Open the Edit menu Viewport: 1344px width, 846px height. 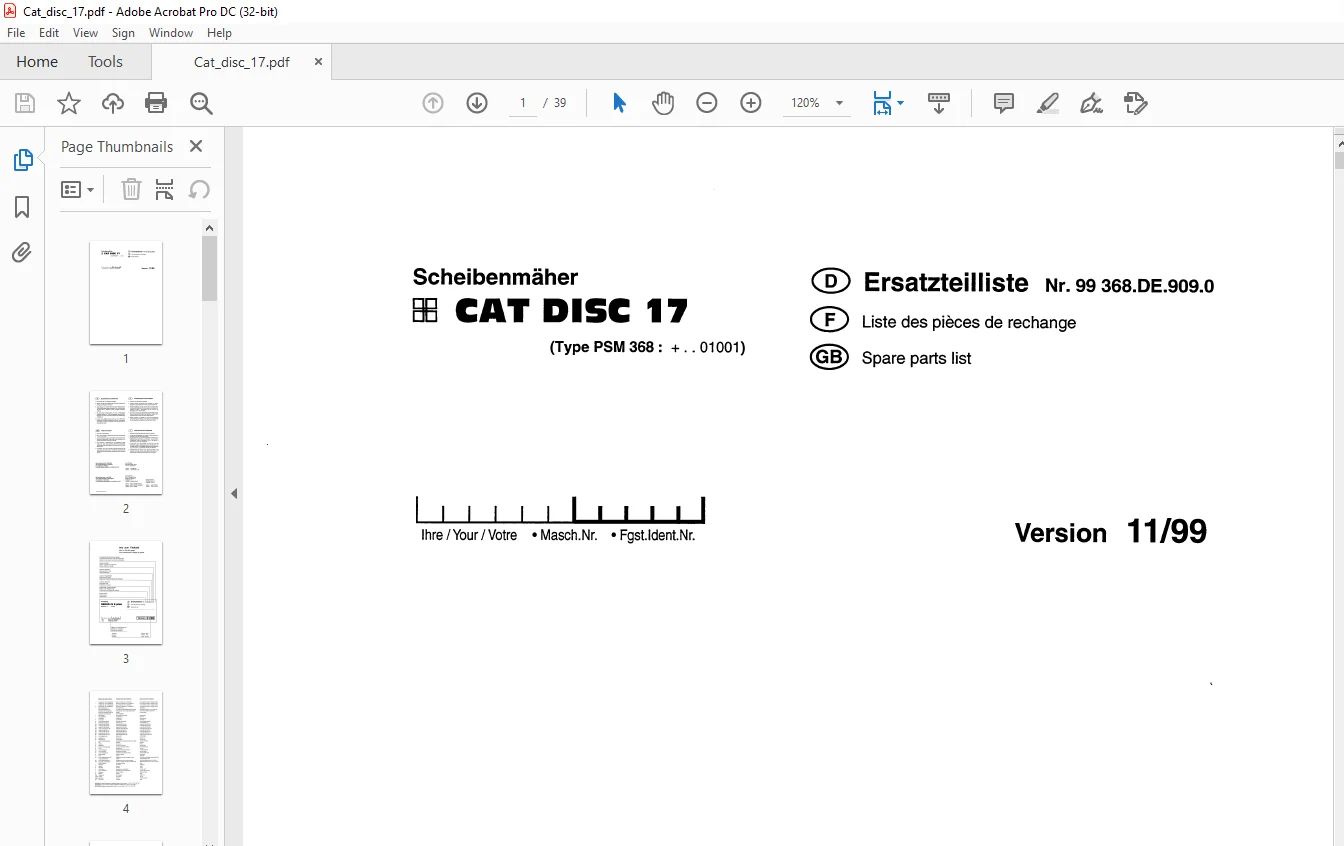(x=49, y=33)
